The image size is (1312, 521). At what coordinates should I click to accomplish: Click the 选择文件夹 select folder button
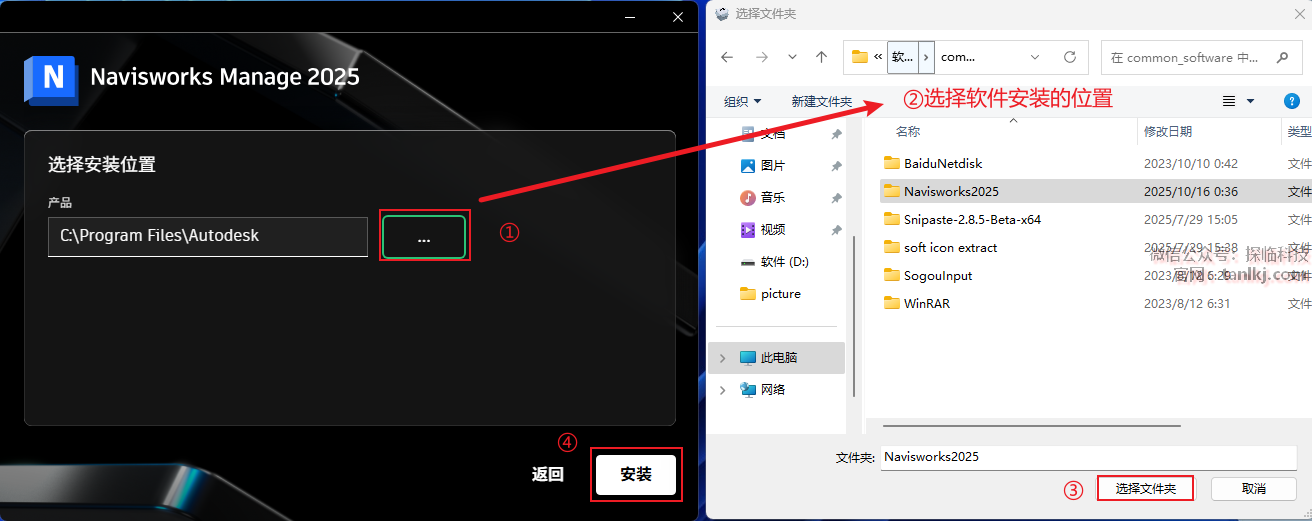[x=1146, y=488]
